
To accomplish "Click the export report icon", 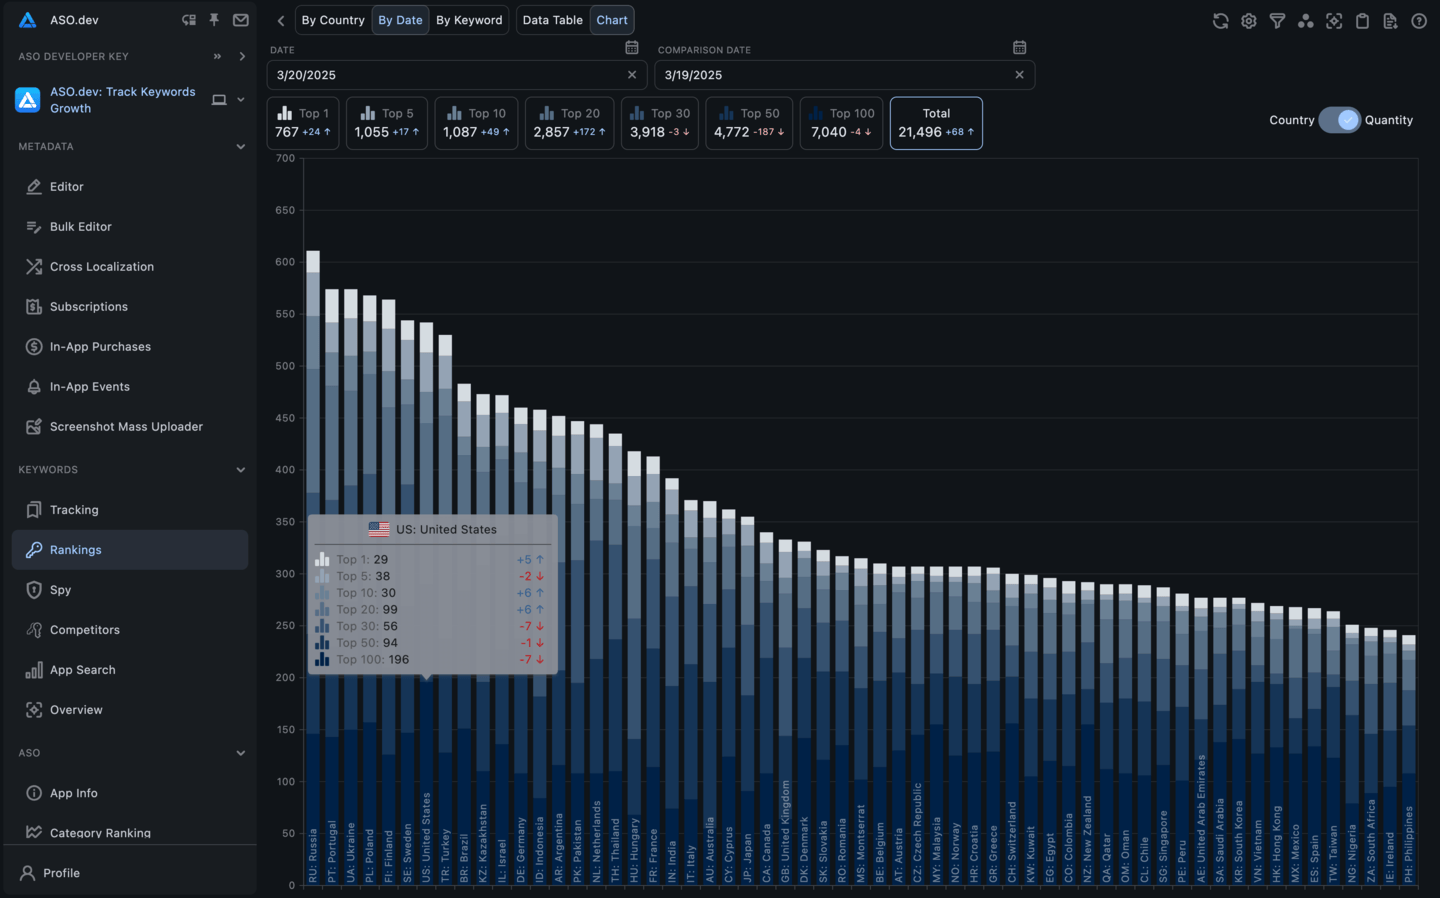I will (1391, 19).
